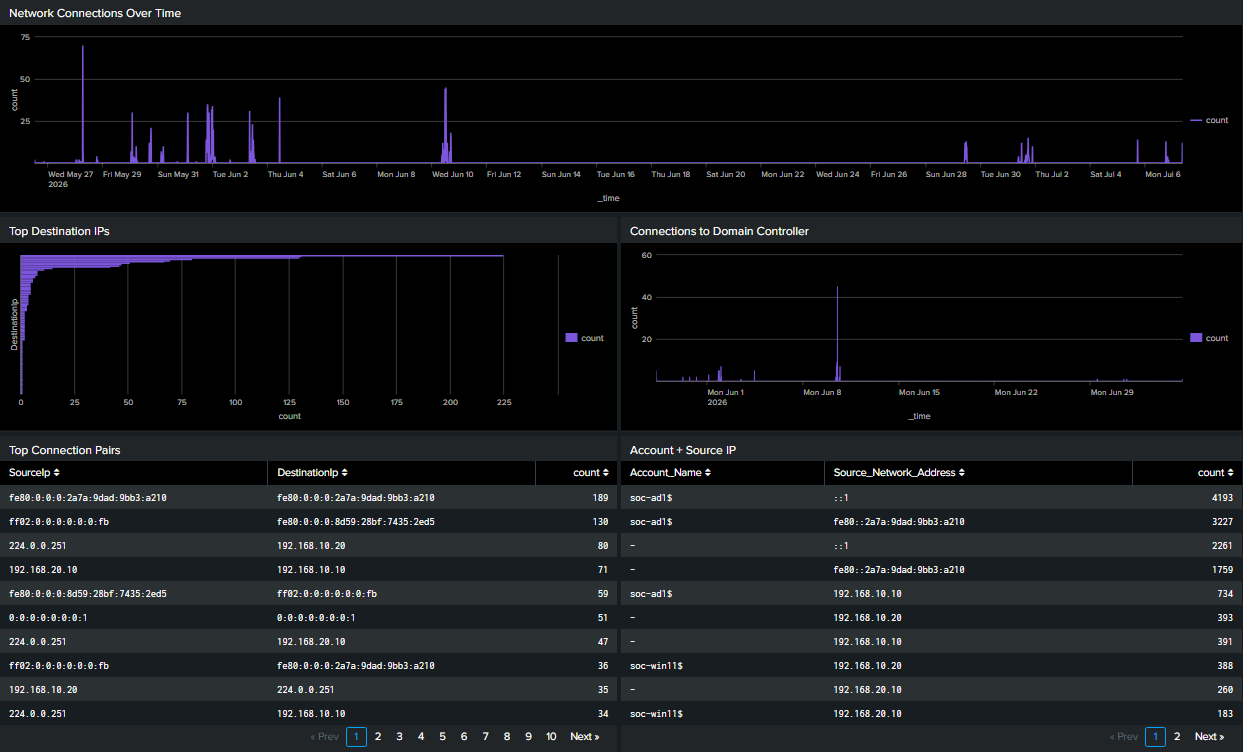Screen dimensions: 1243x752
Task: Sort by Account_Name column header
Action: [670, 472]
